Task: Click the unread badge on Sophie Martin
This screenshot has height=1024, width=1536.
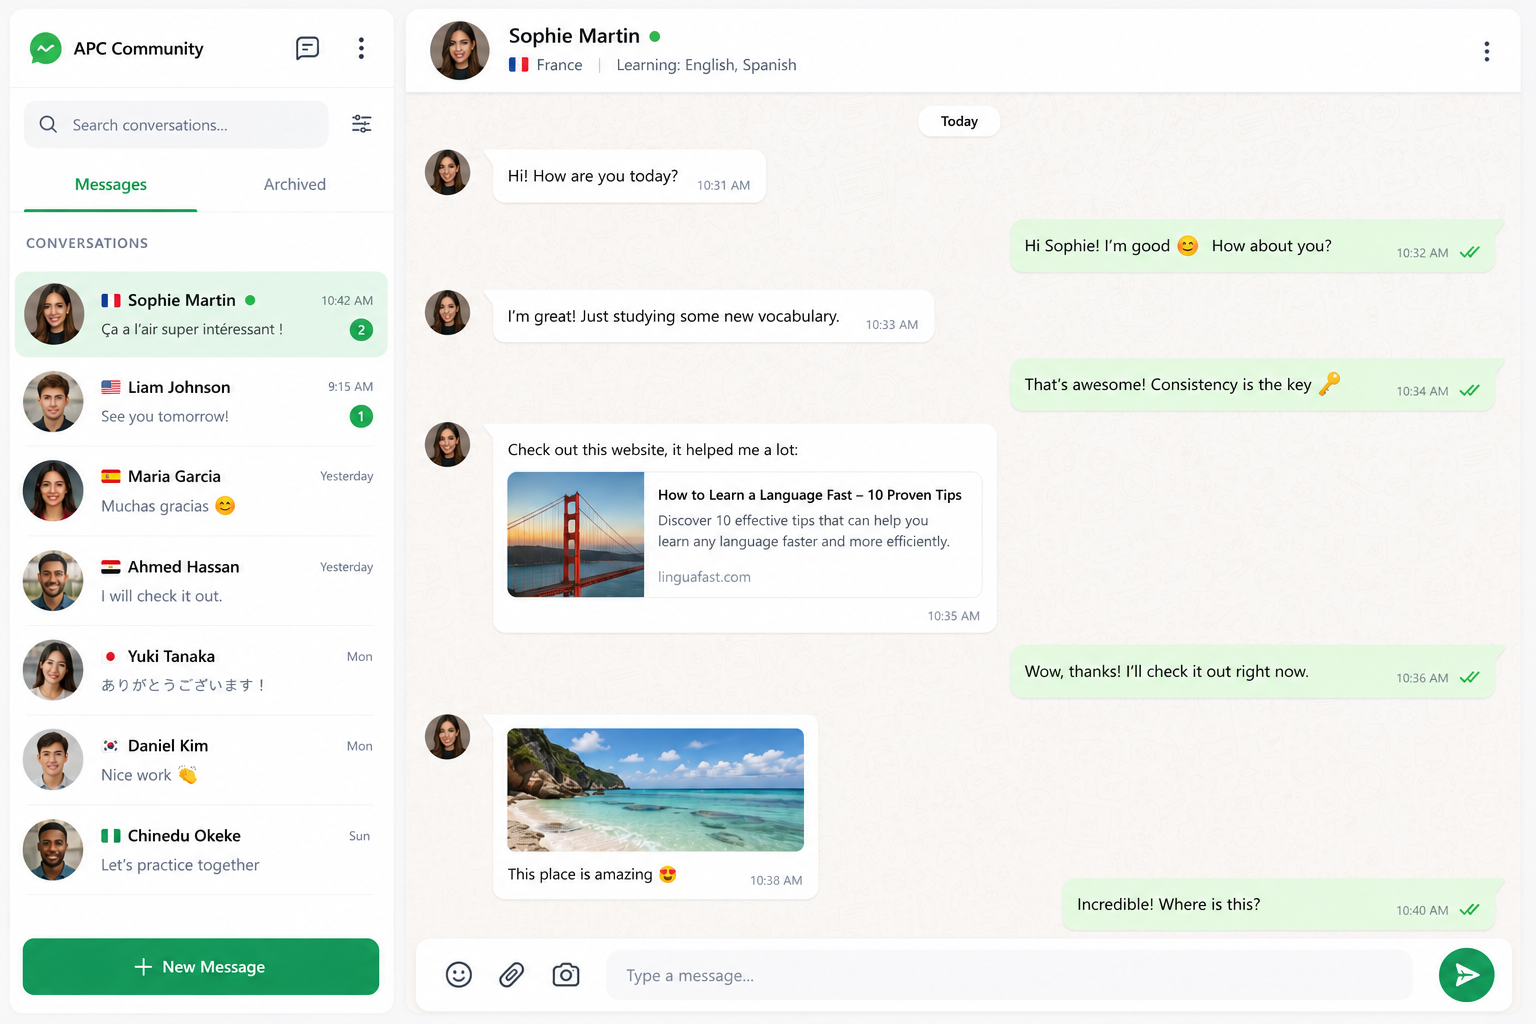Action: click(x=361, y=329)
